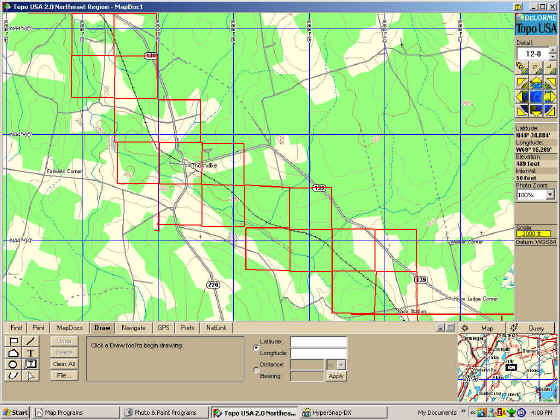The image size is (560, 420).
Task: Open the Print tab
Action: coord(39,328)
